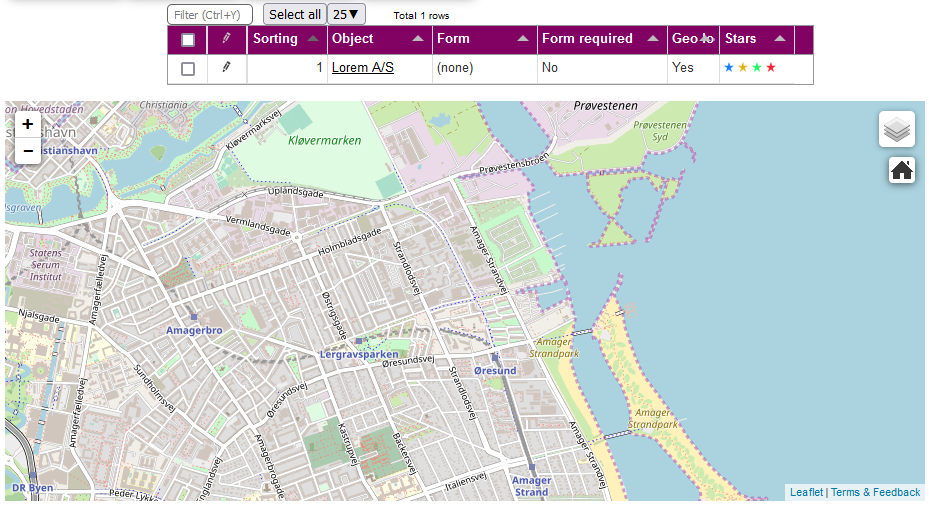Click the green star in Stars column

coord(757,68)
